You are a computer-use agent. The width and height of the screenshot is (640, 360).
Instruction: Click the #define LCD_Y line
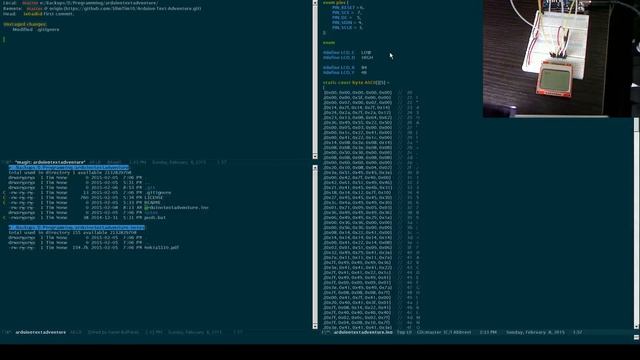point(345,72)
